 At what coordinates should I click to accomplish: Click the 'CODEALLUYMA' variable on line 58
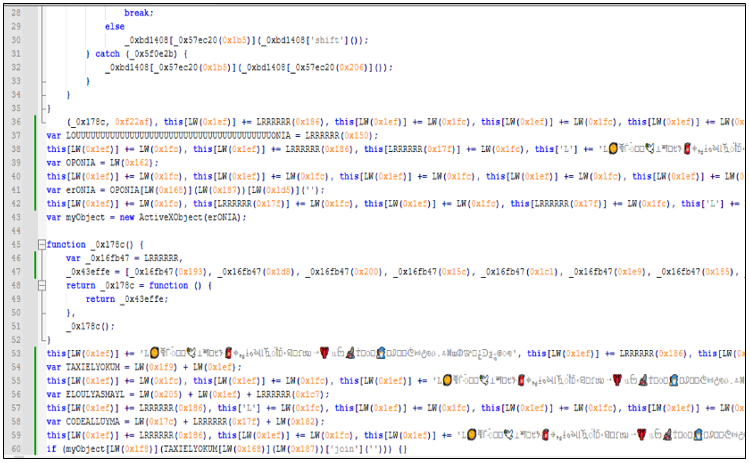click(93, 422)
